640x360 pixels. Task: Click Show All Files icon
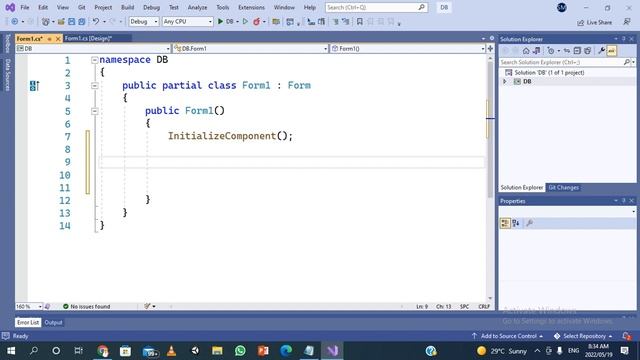(x=588, y=51)
